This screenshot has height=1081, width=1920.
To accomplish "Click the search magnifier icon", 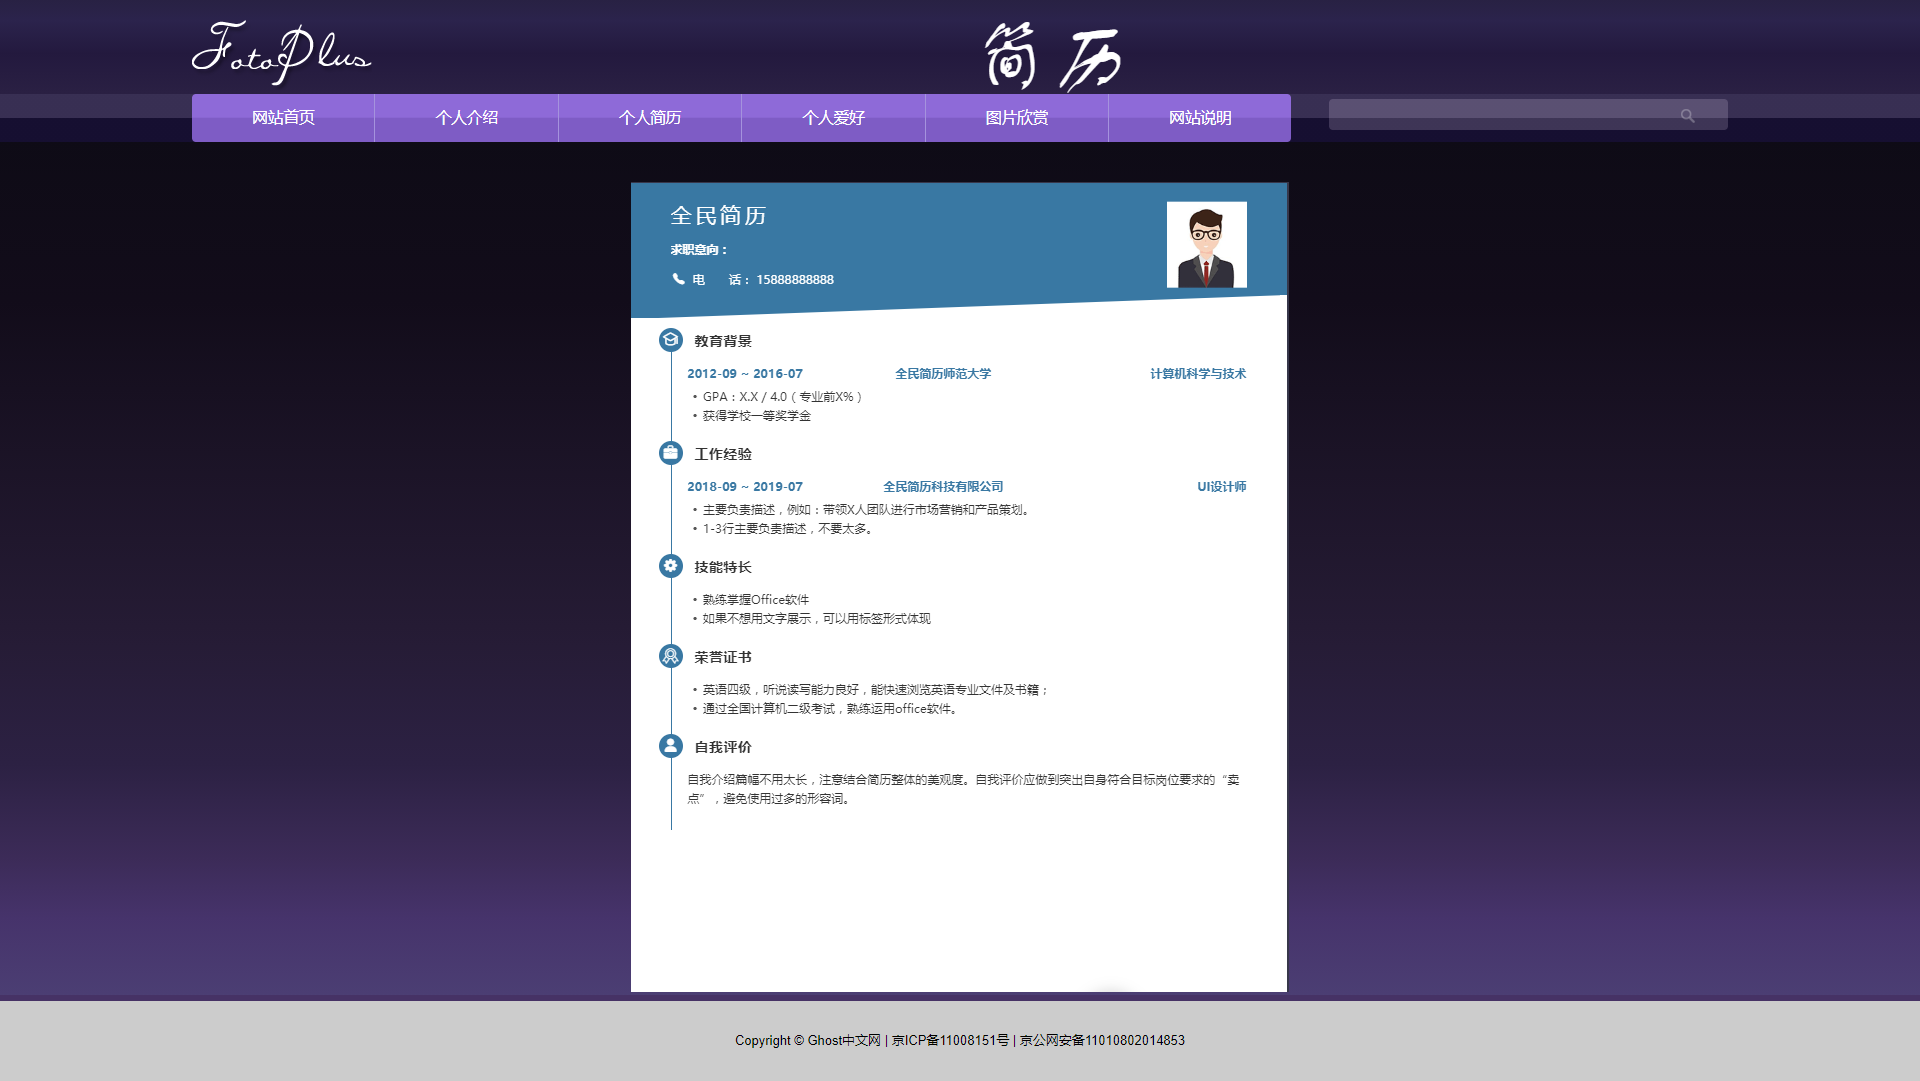I will (1687, 116).
